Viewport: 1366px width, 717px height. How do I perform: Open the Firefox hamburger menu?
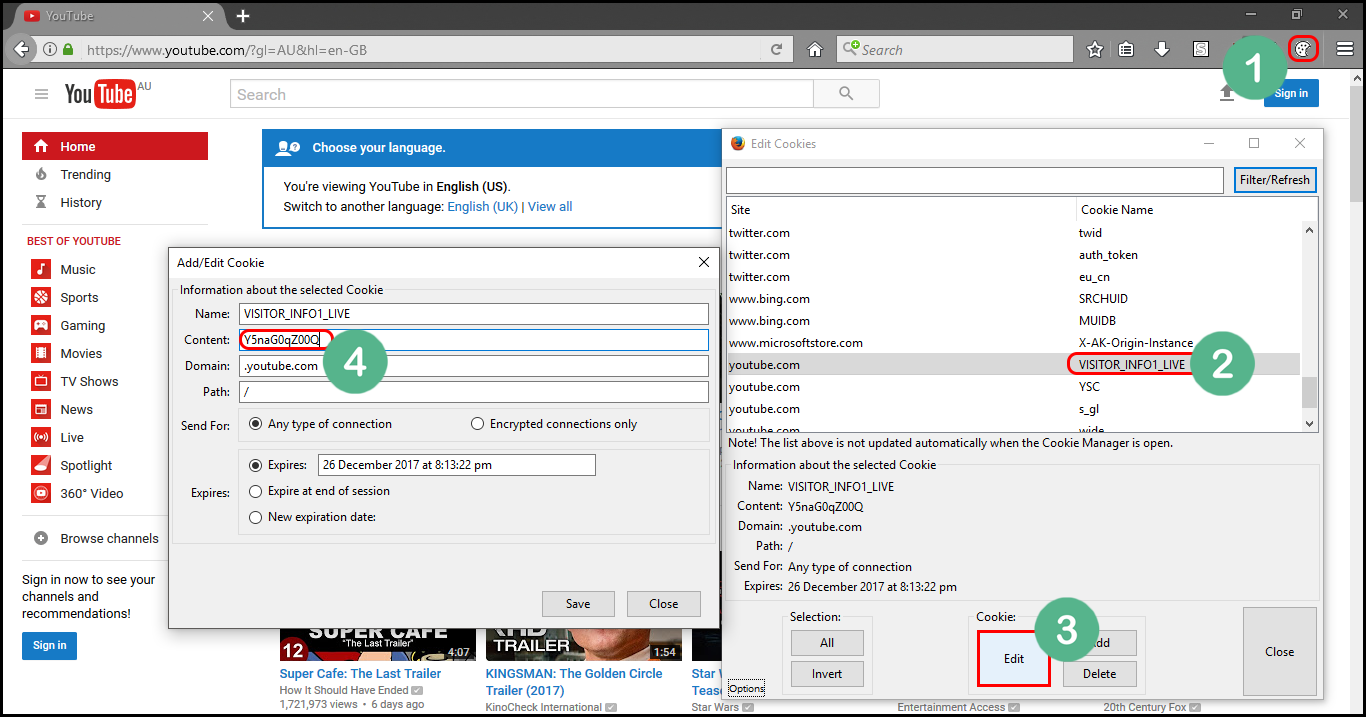point(1345,49)
